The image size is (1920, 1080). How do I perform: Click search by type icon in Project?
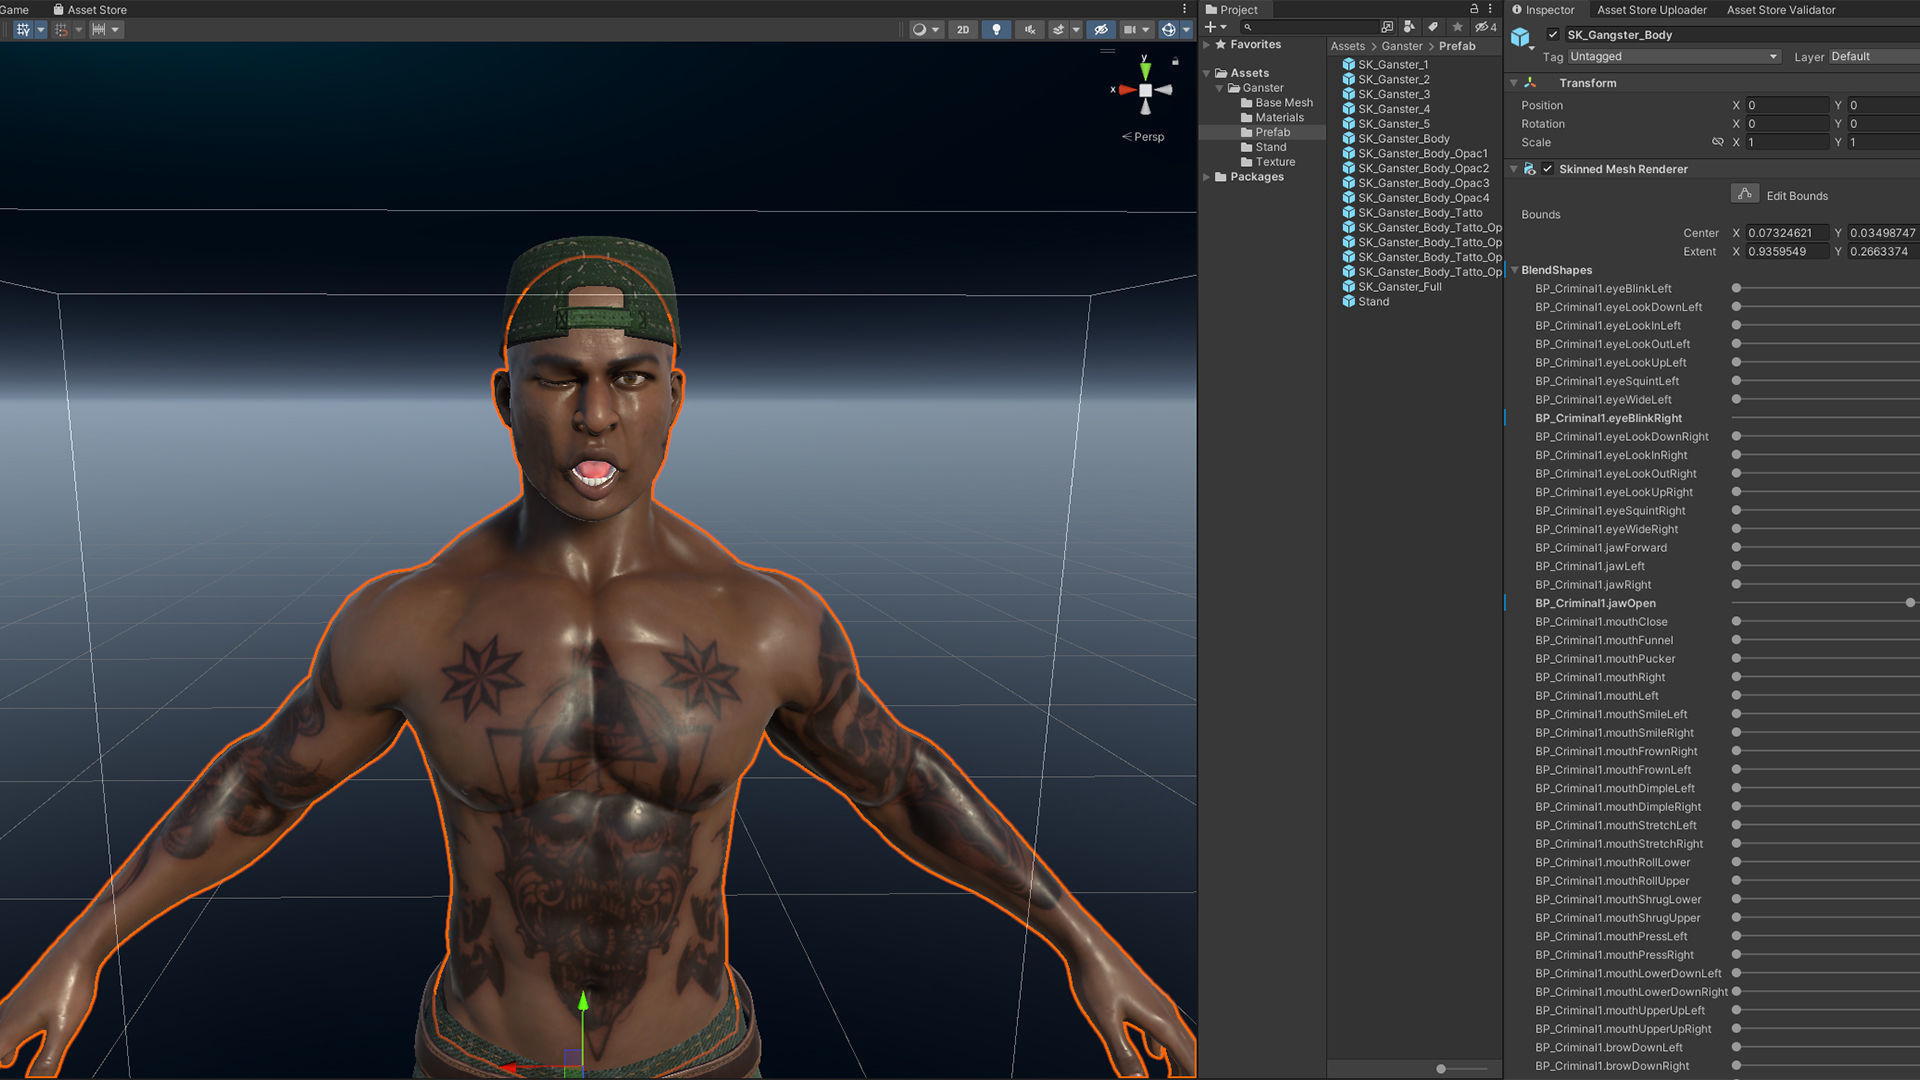pos(1409,27)
